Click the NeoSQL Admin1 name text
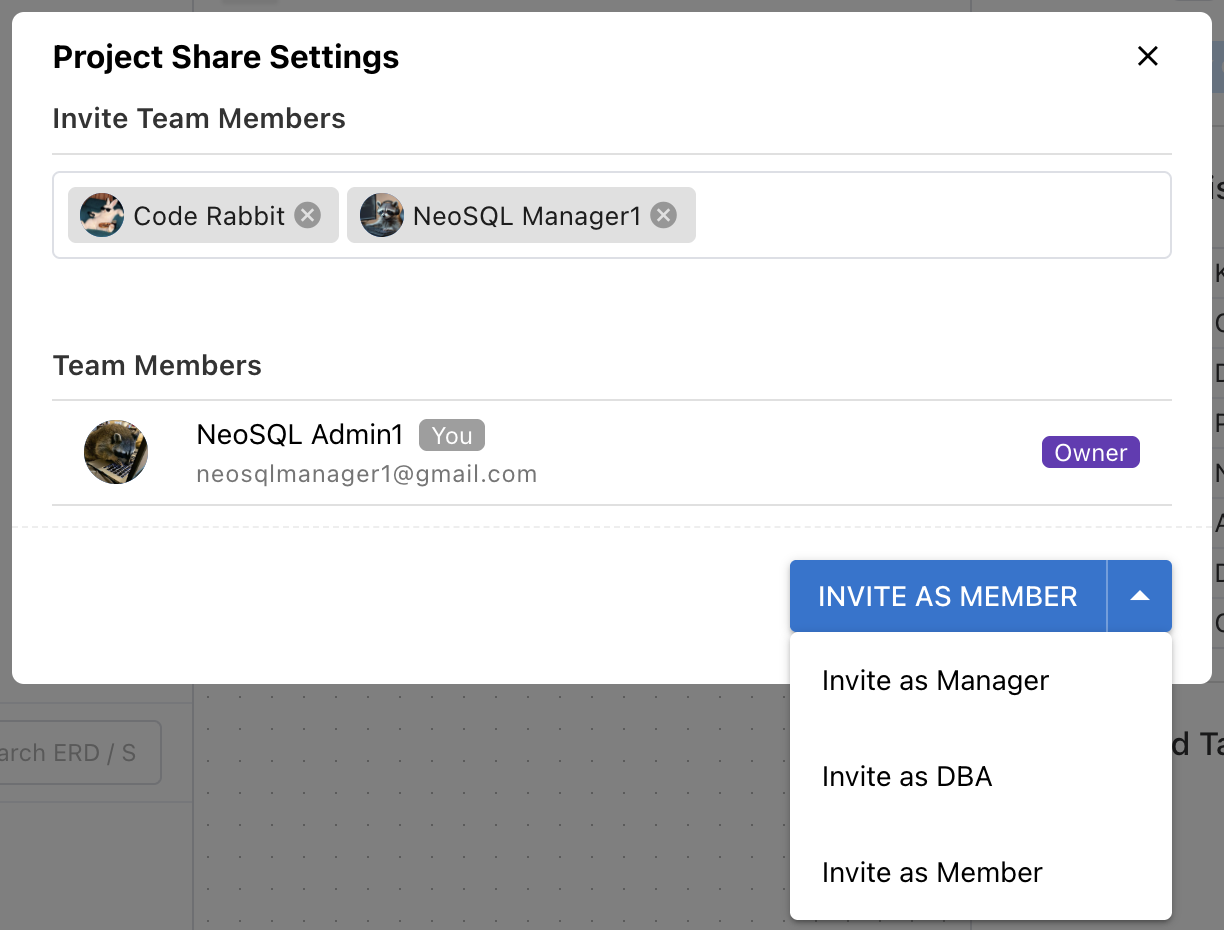This screenshot has height=930, width=1224. tap(300, 434)
